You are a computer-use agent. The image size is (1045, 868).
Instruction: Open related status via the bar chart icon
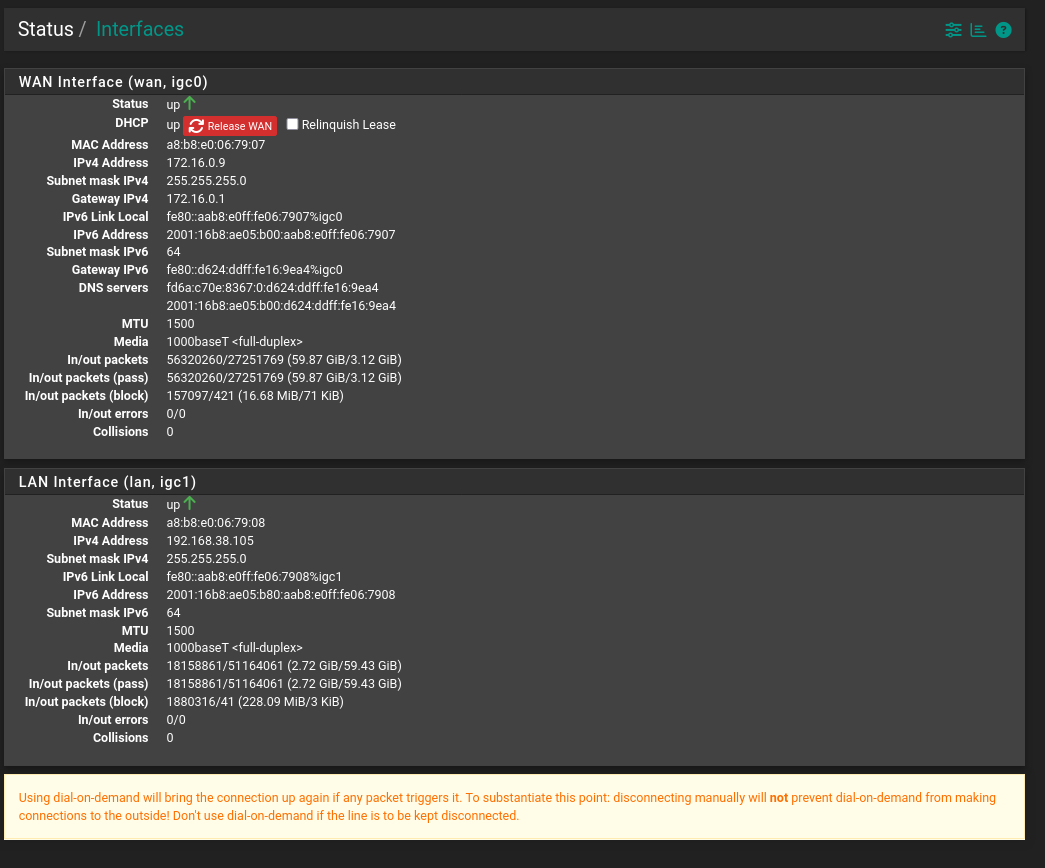pyautogui.click(x=978, y=30)
